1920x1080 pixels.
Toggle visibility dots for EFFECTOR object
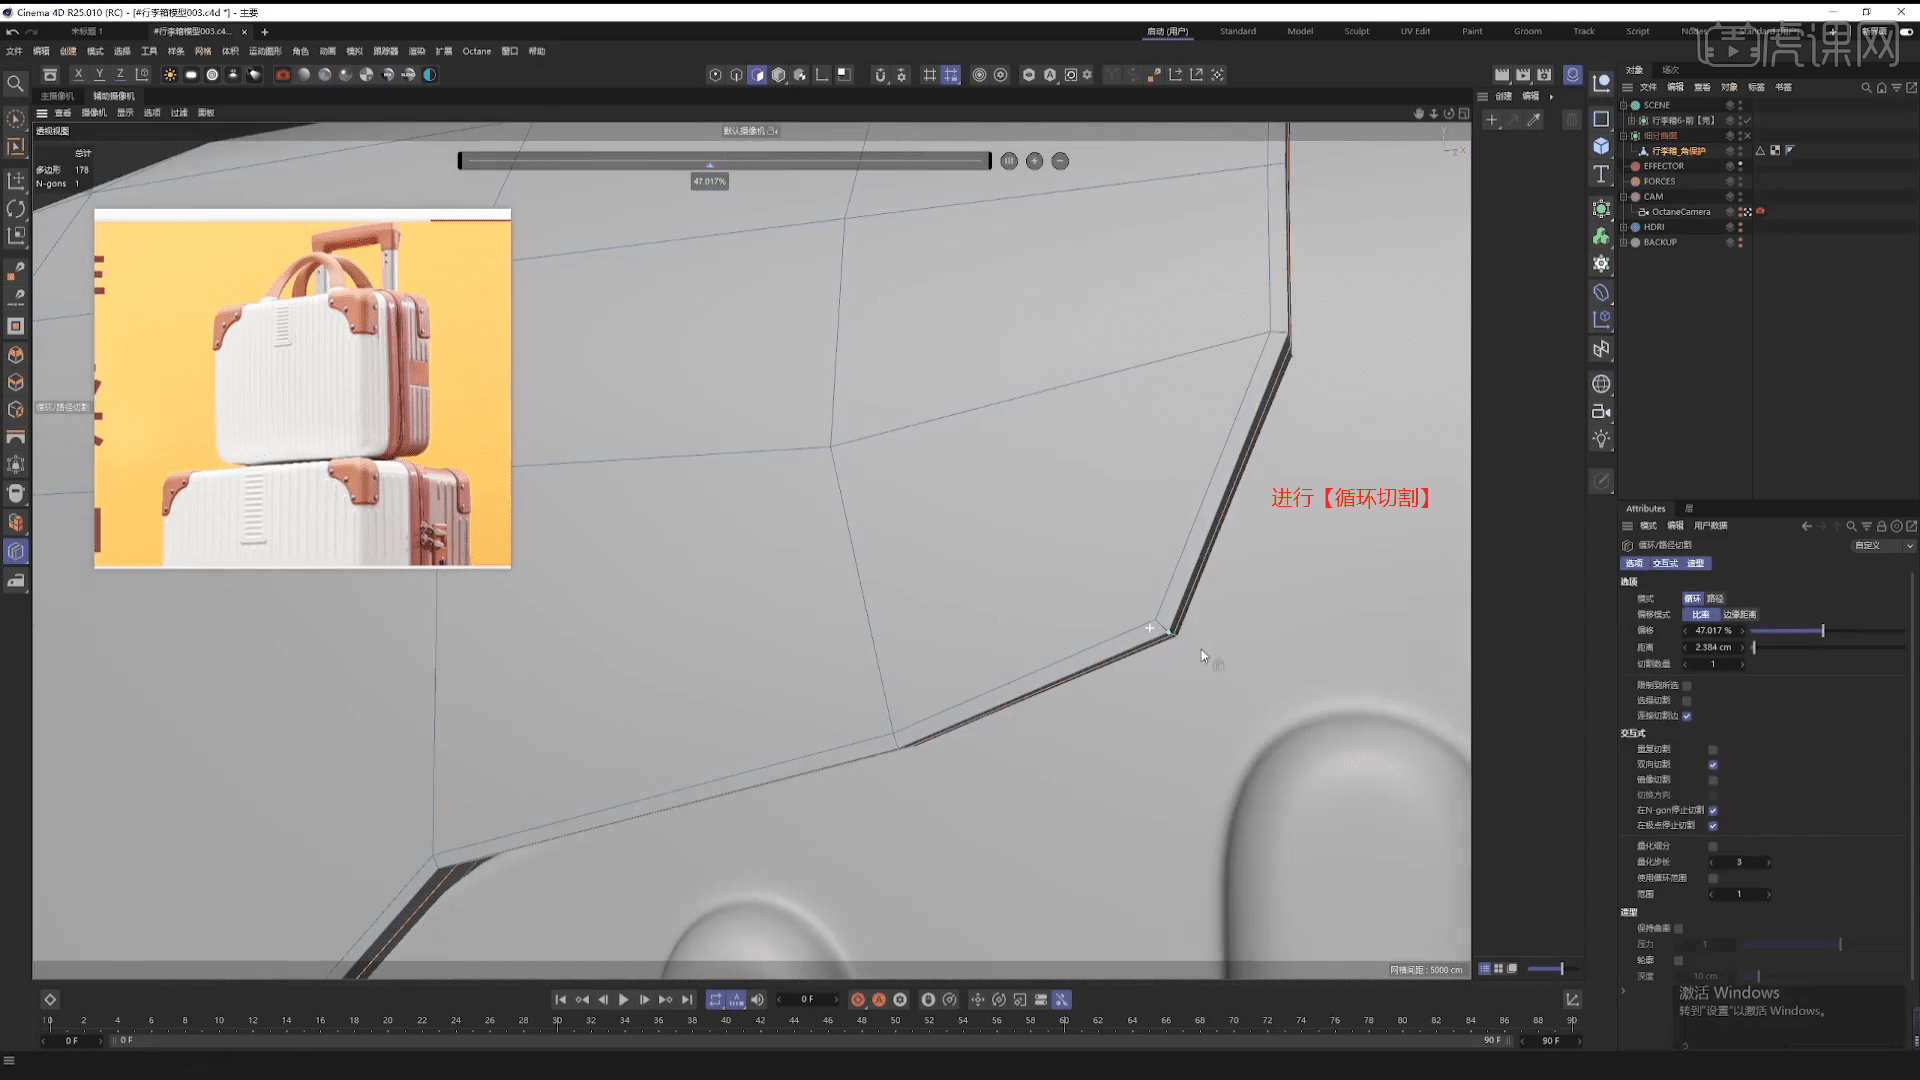coord(1740,166)
